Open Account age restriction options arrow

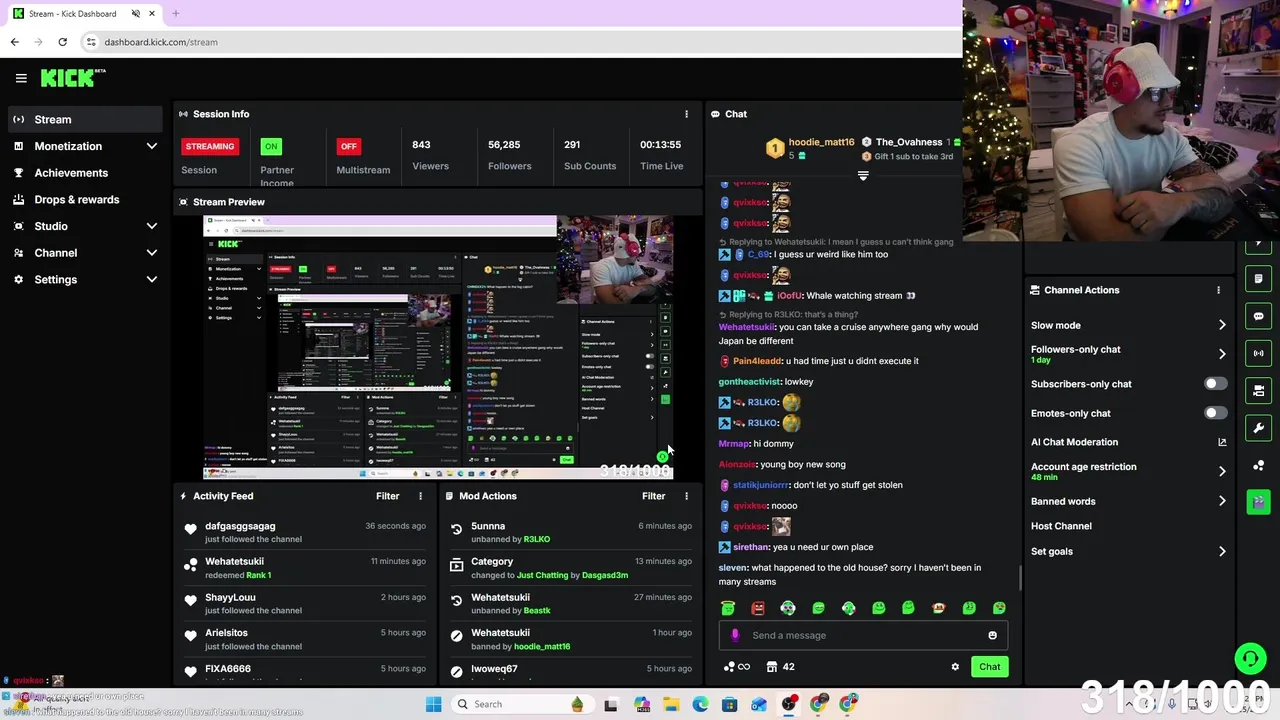point(1222,471)
